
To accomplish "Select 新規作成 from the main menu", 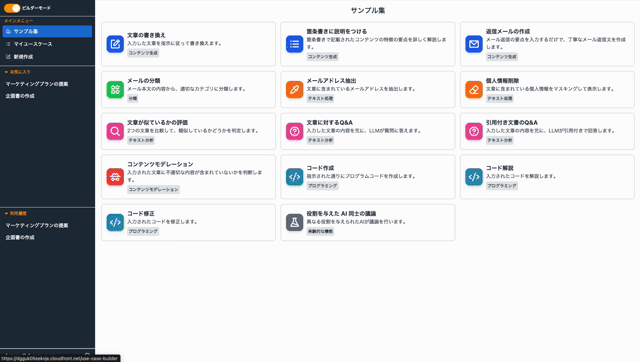I will (47, 57).
